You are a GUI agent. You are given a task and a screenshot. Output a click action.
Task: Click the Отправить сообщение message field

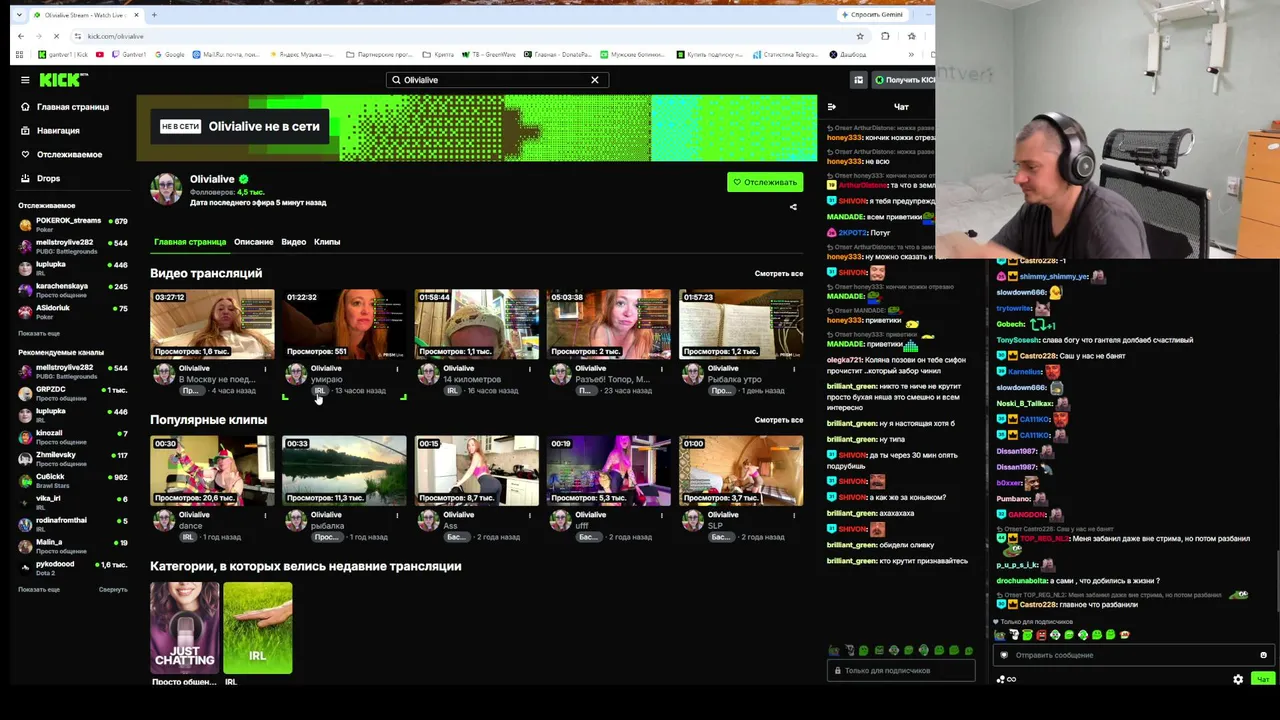[1134, 655]
